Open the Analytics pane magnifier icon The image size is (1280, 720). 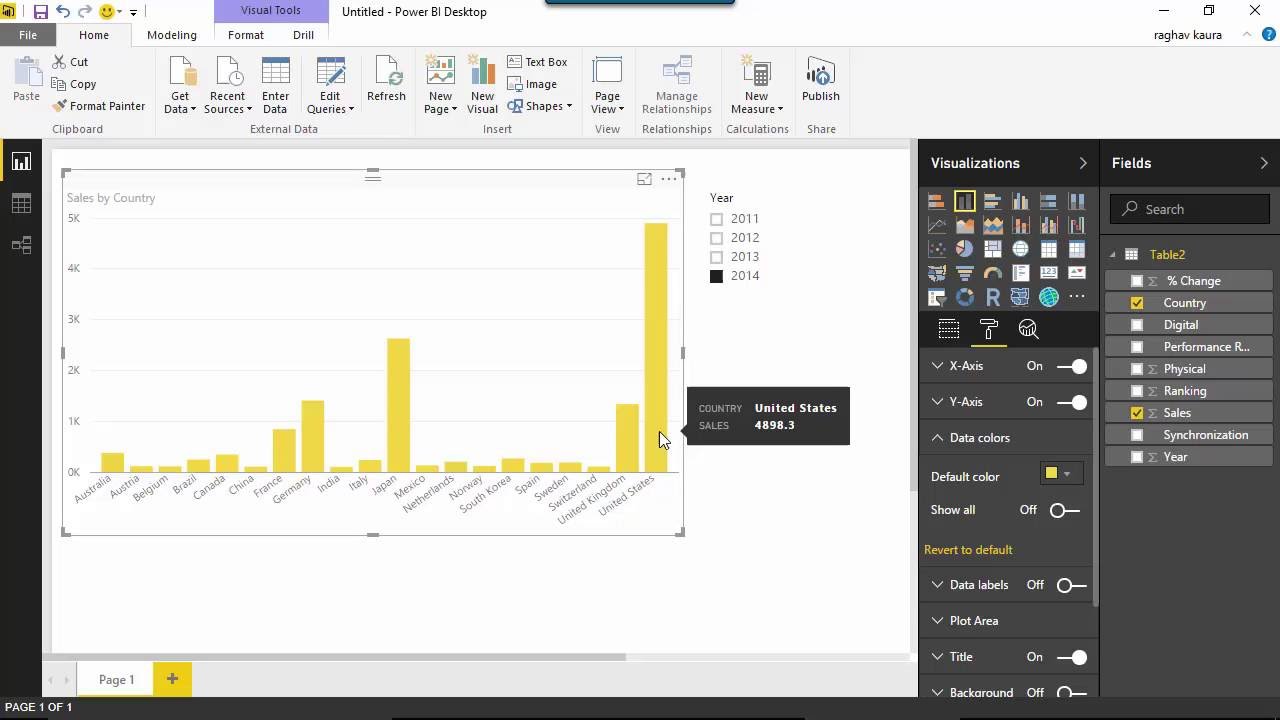click(x=1028, y=329)
